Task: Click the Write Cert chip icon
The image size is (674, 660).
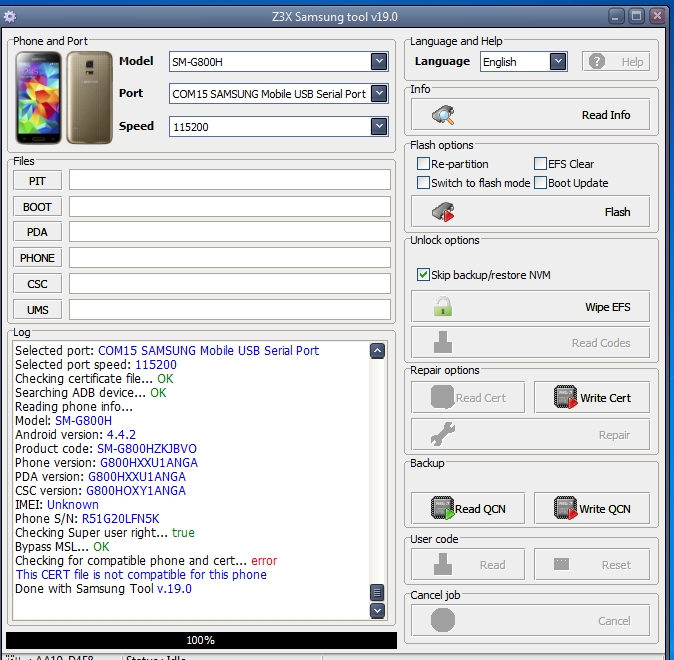Action: pos(565,397)
